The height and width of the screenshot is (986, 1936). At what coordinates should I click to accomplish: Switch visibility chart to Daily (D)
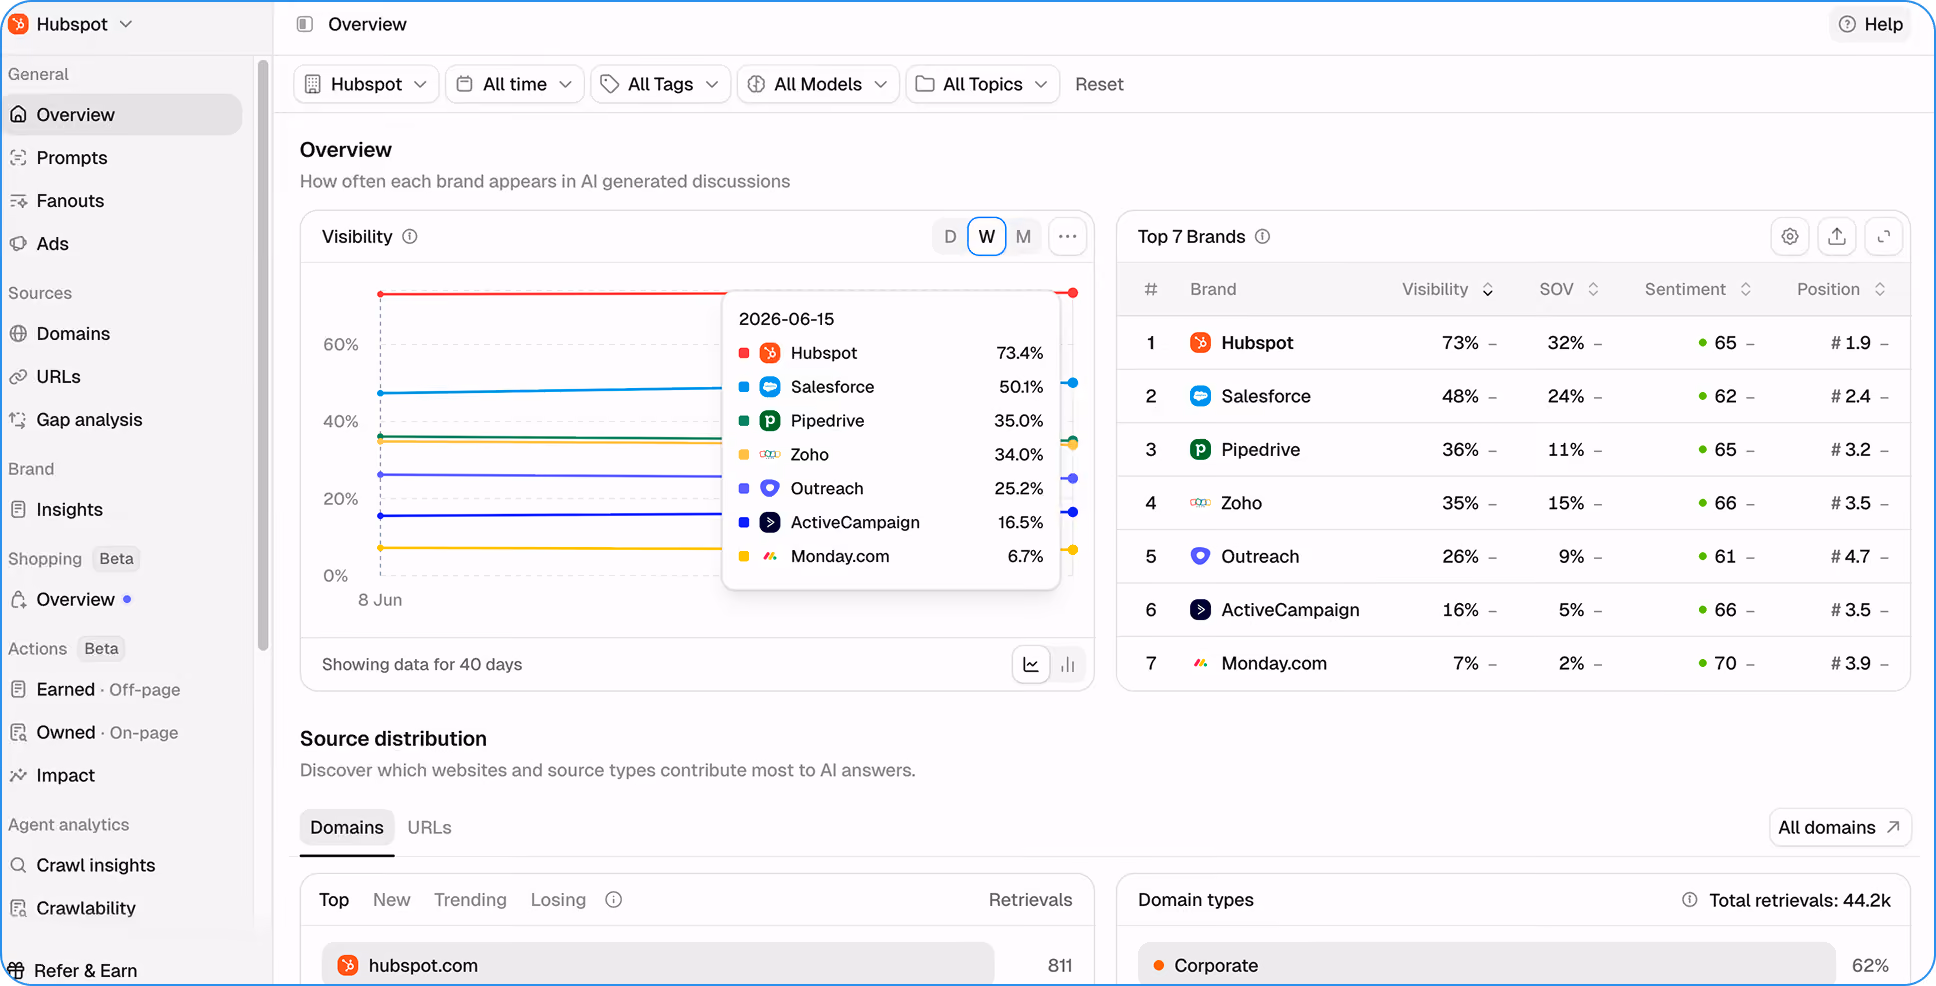tap(950, 237)
